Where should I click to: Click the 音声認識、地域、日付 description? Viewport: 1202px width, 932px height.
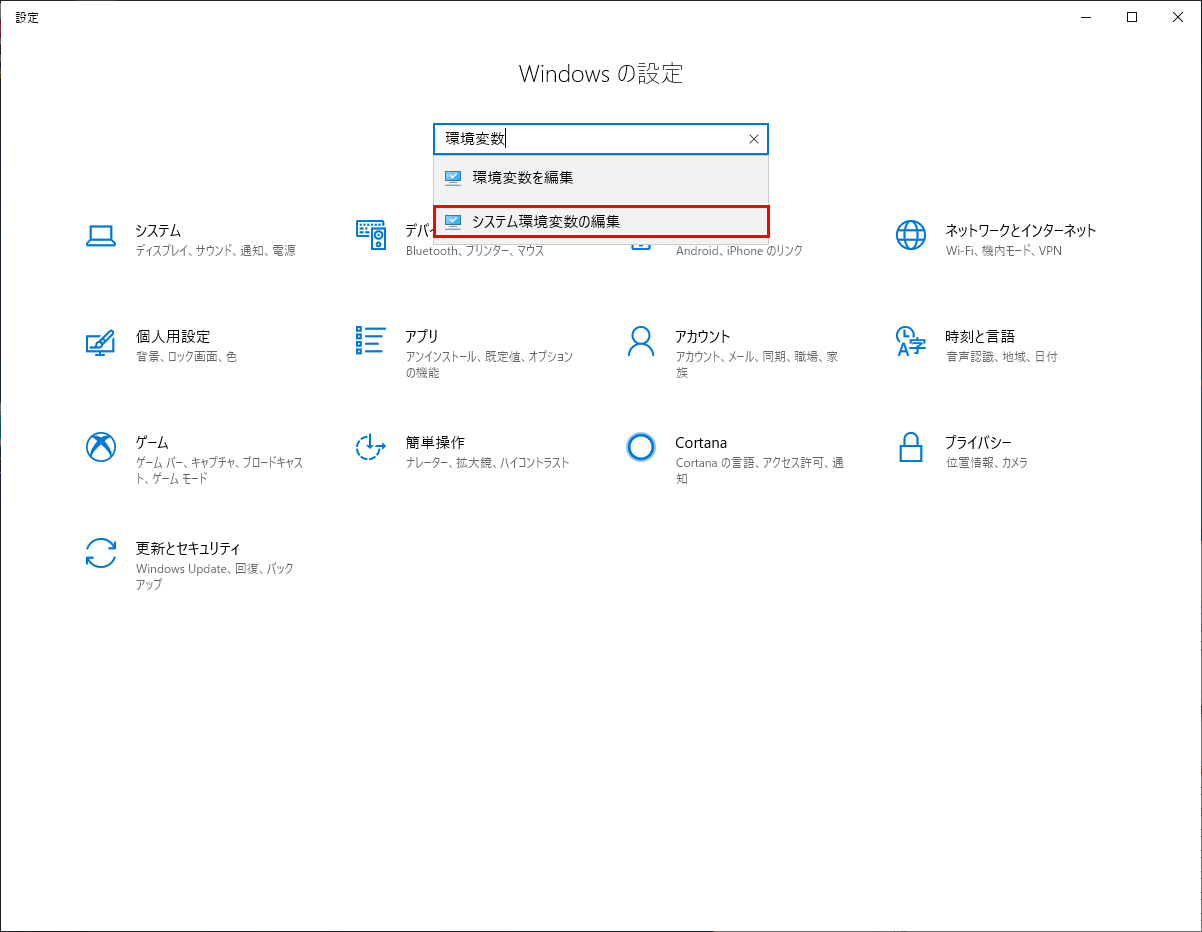pyautogui.click(x=1001, y=357)
